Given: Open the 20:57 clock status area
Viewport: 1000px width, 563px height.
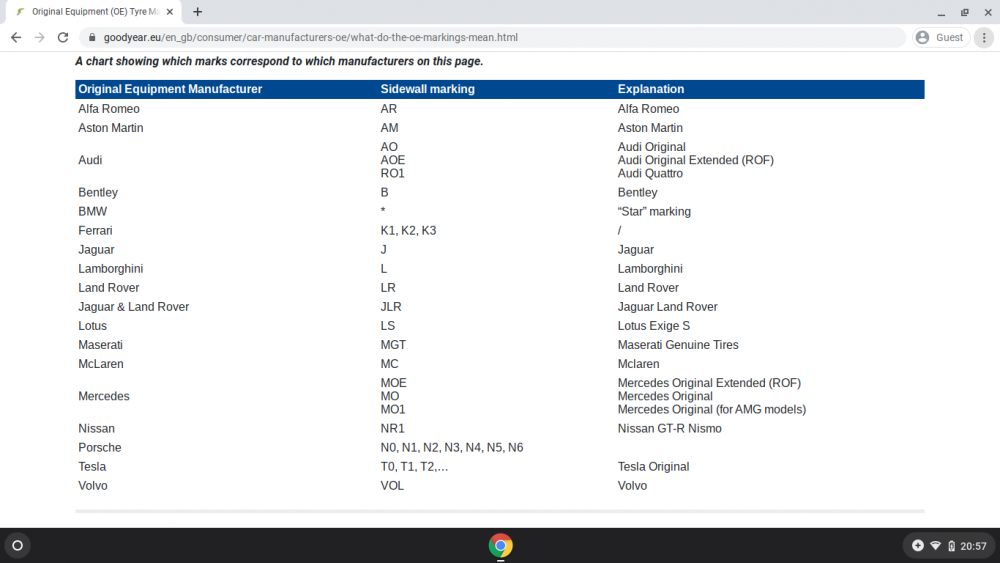Looking at the screenshot, I should tap(973, 546).
